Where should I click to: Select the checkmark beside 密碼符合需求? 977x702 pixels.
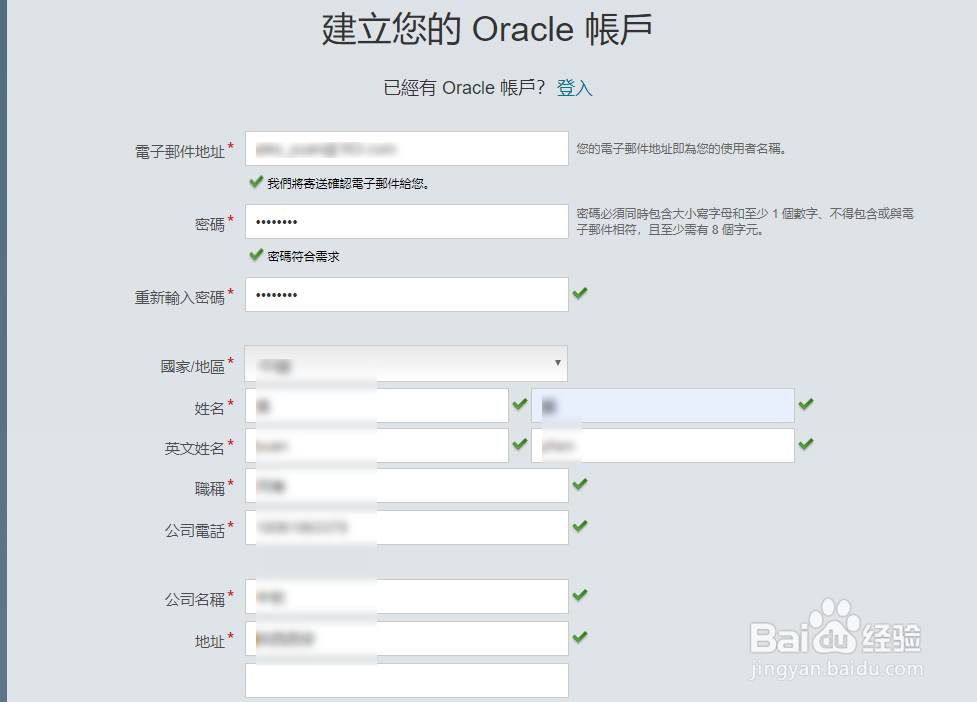[255, 254]
